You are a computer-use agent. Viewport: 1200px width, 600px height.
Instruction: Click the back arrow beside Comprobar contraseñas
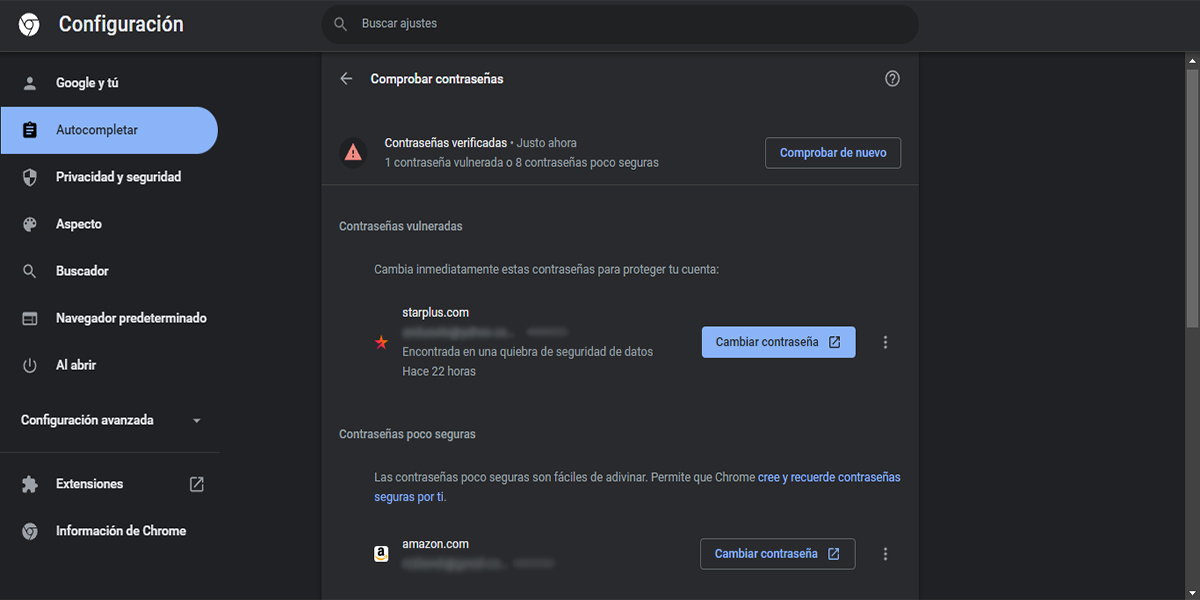(x=346, y=79)
